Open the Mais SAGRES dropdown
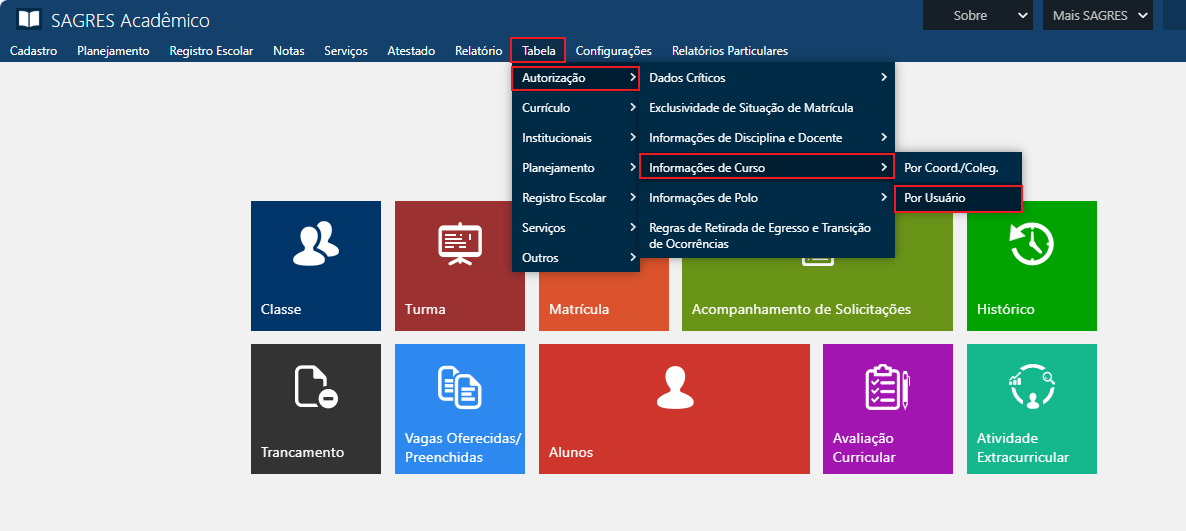 click(1097, 15)
